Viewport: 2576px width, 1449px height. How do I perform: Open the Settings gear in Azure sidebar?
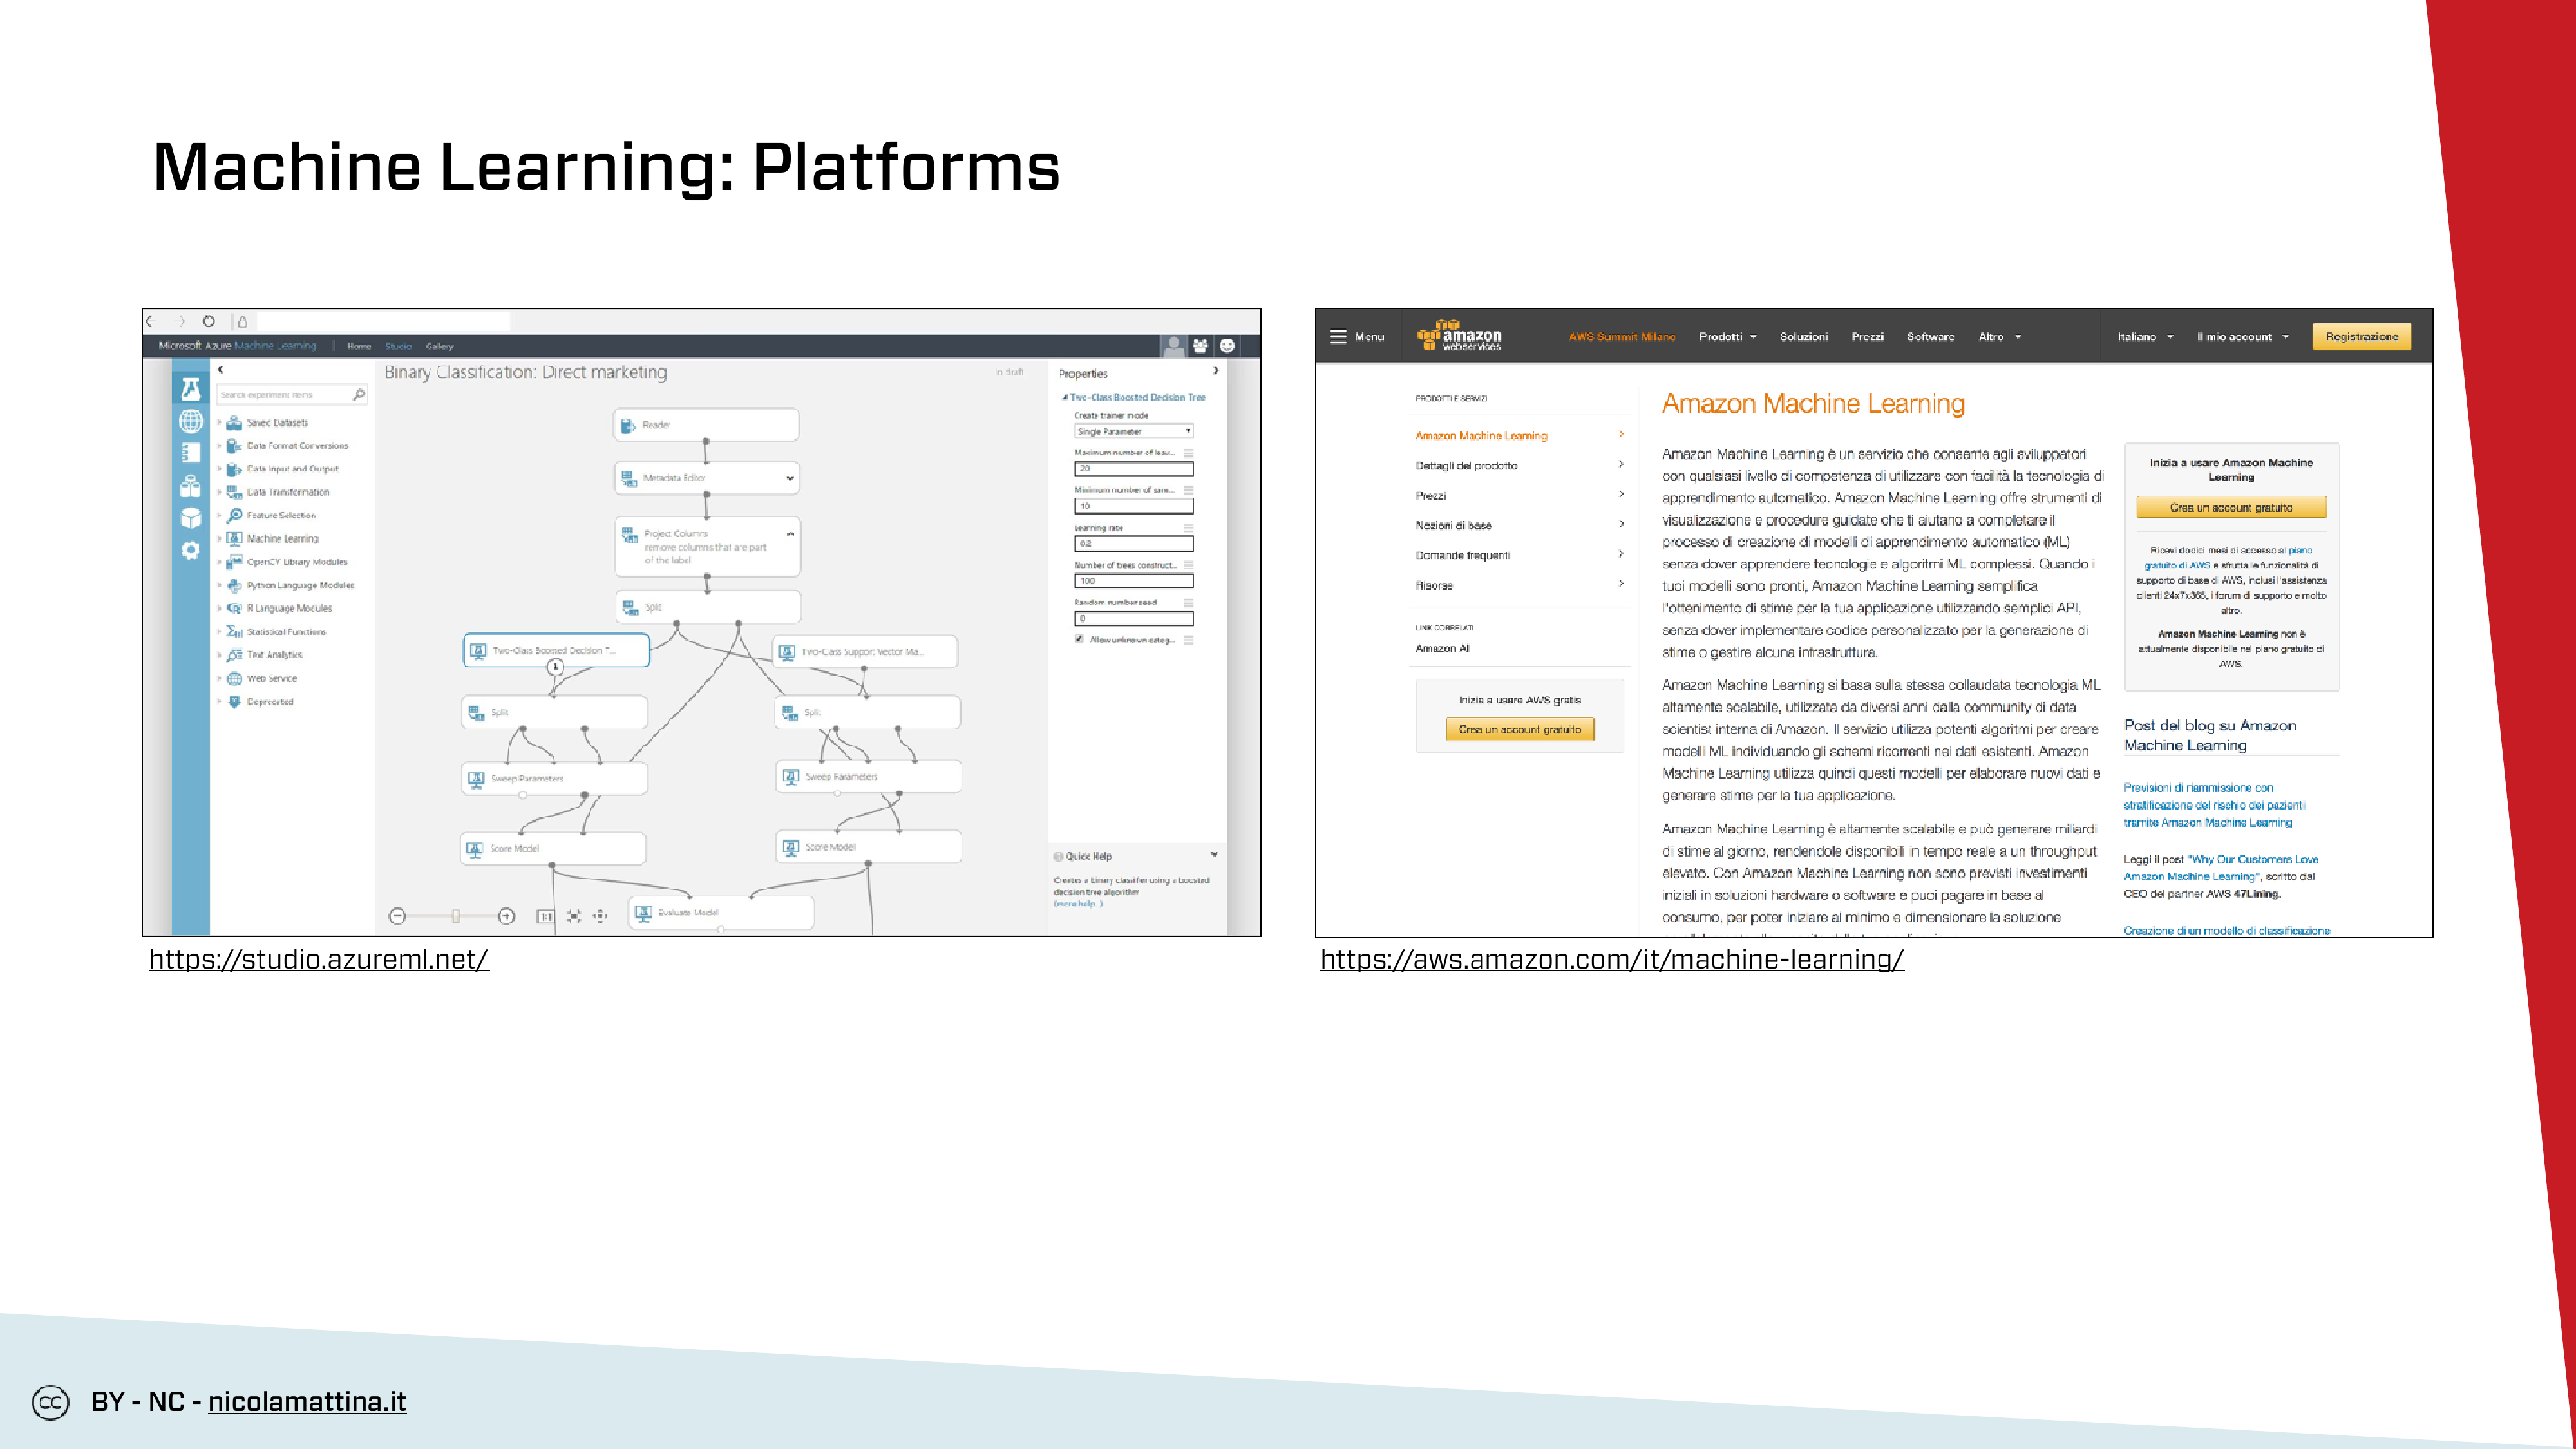click(190, 550)
